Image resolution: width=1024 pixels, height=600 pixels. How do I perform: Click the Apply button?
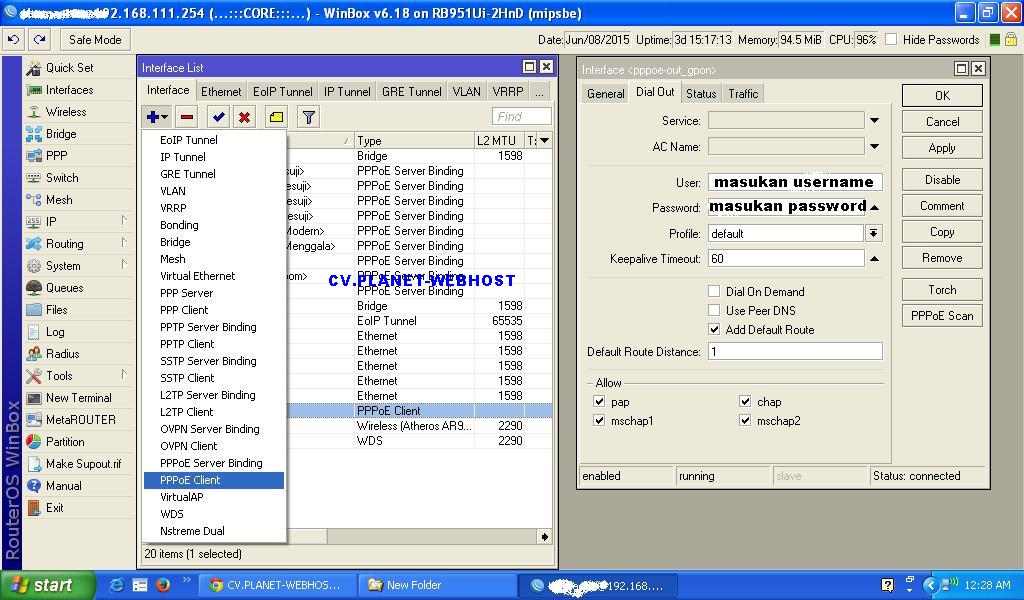[942, 148]
